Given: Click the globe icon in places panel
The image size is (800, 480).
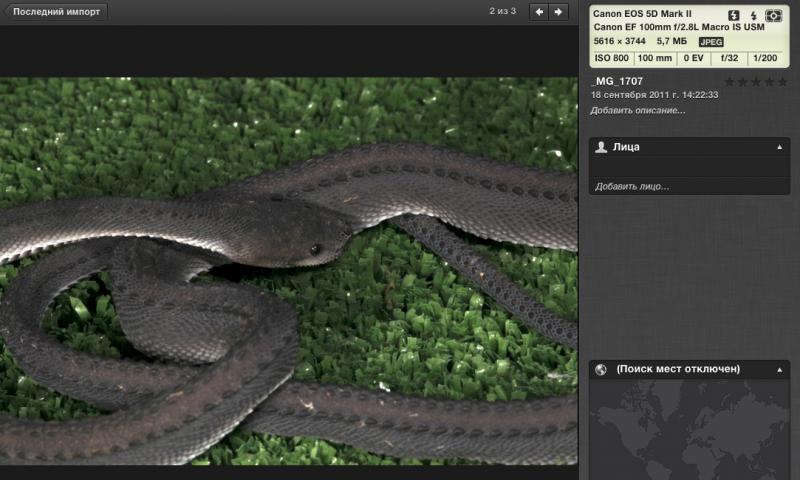Looking at the screenshot, I should (601, 370).
